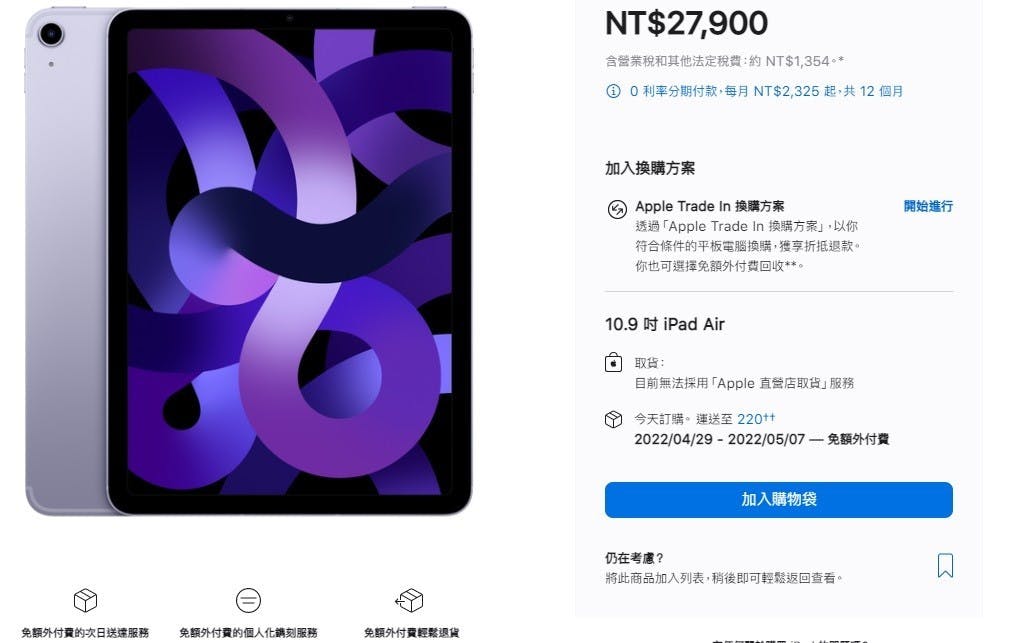Image resolution: width=1018 pixels, height=643 pixels.
Task: Start the Apple Trade In process link
Action: (928, 207)
